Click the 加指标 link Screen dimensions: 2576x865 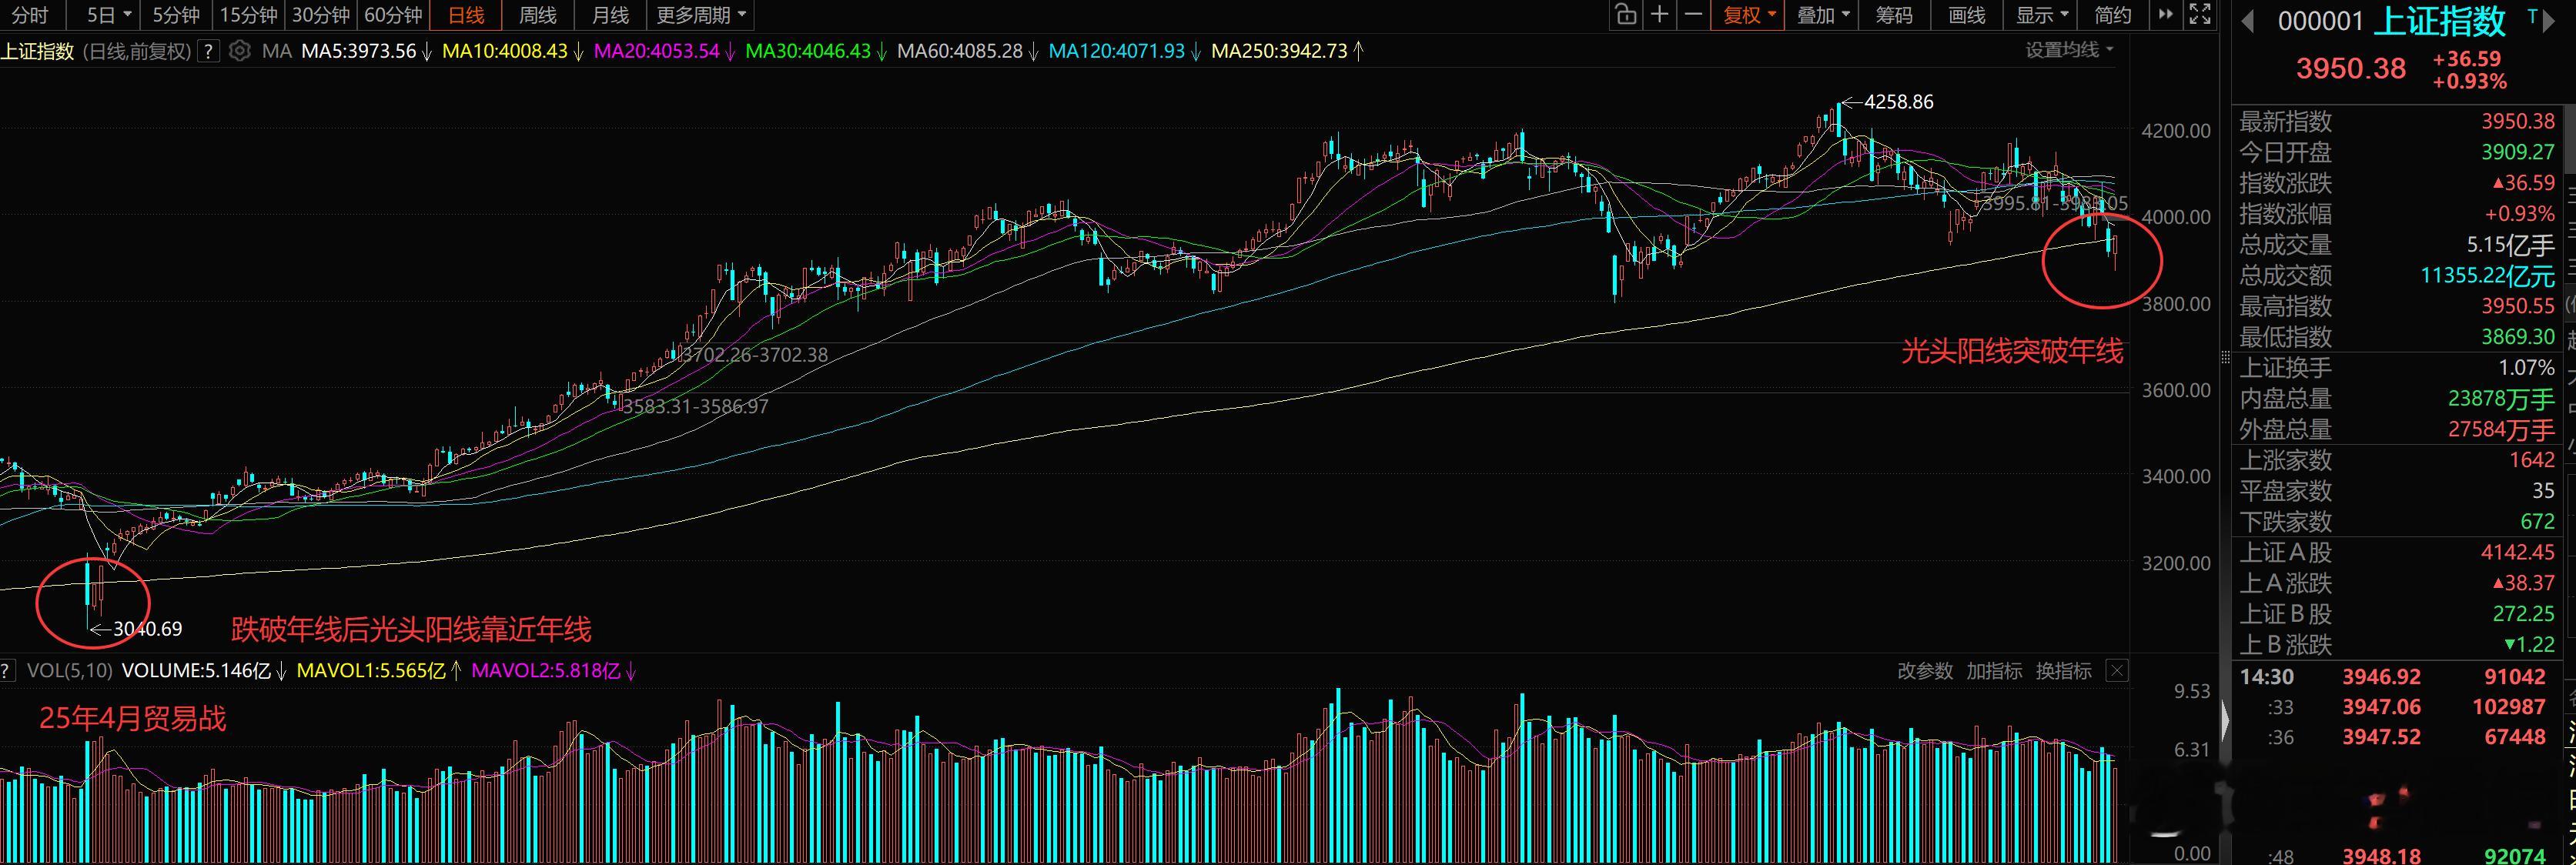(x=1994, y=671)
